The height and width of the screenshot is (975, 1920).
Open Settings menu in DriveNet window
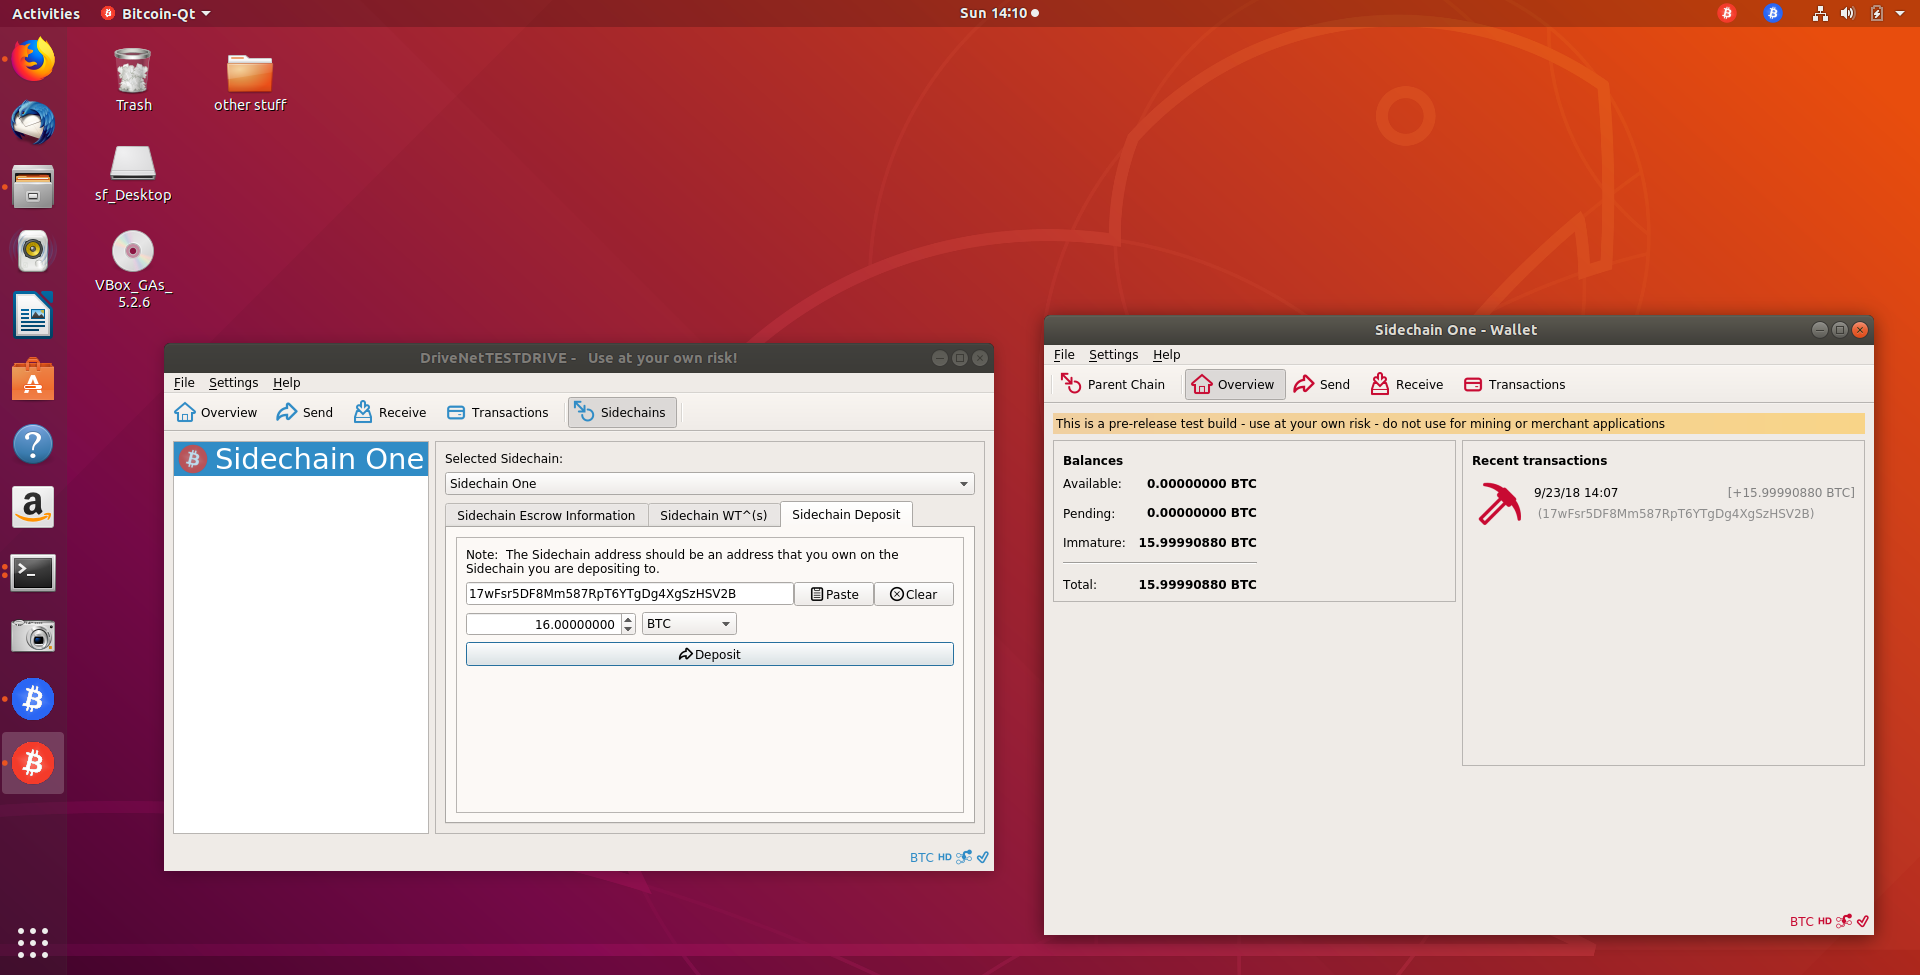[233, 383]
